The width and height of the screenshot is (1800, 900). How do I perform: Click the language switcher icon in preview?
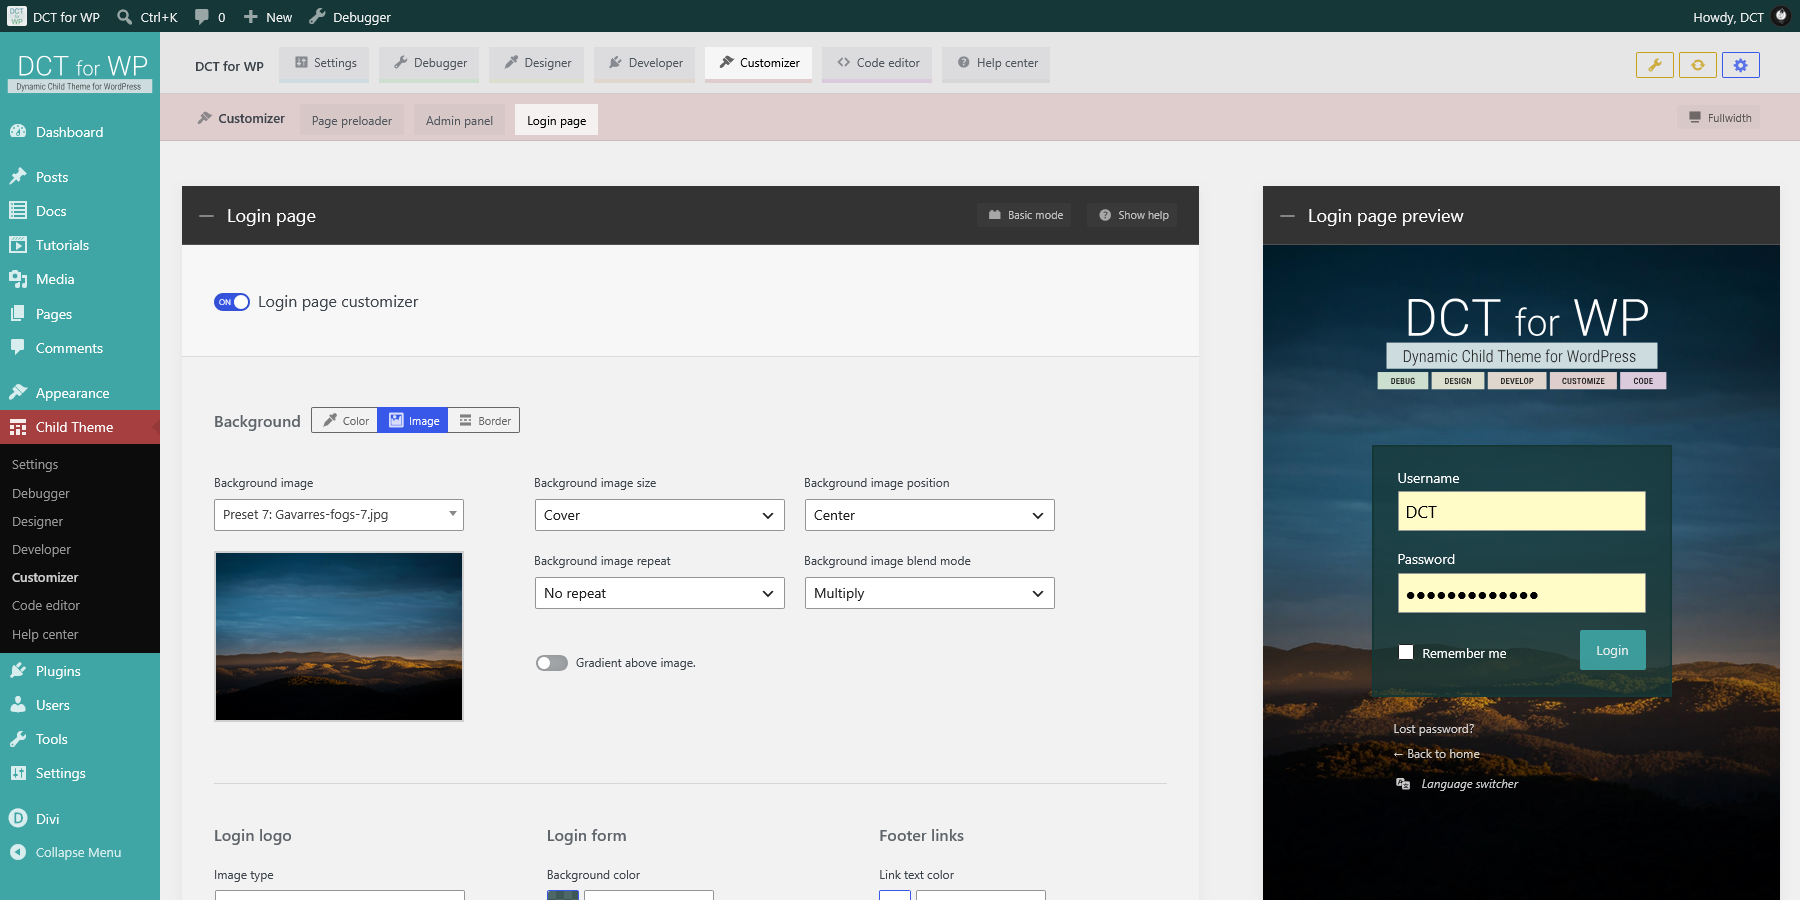click(x=1403, y=784)
